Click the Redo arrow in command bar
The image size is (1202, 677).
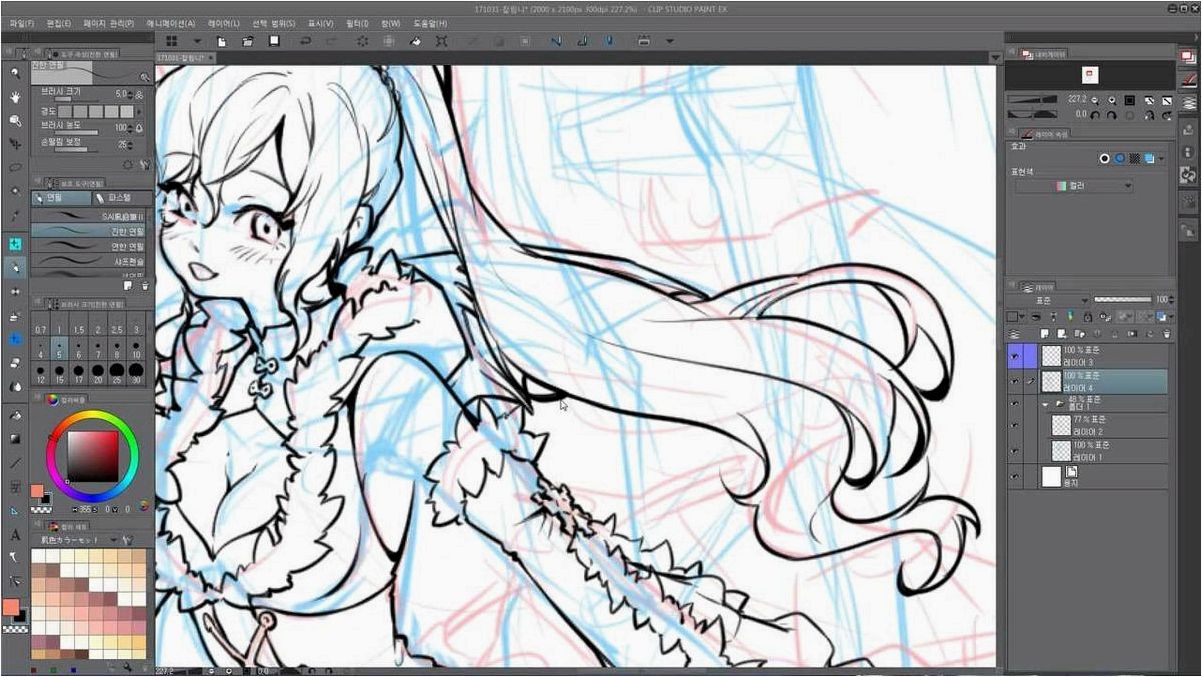pos(330,41)
